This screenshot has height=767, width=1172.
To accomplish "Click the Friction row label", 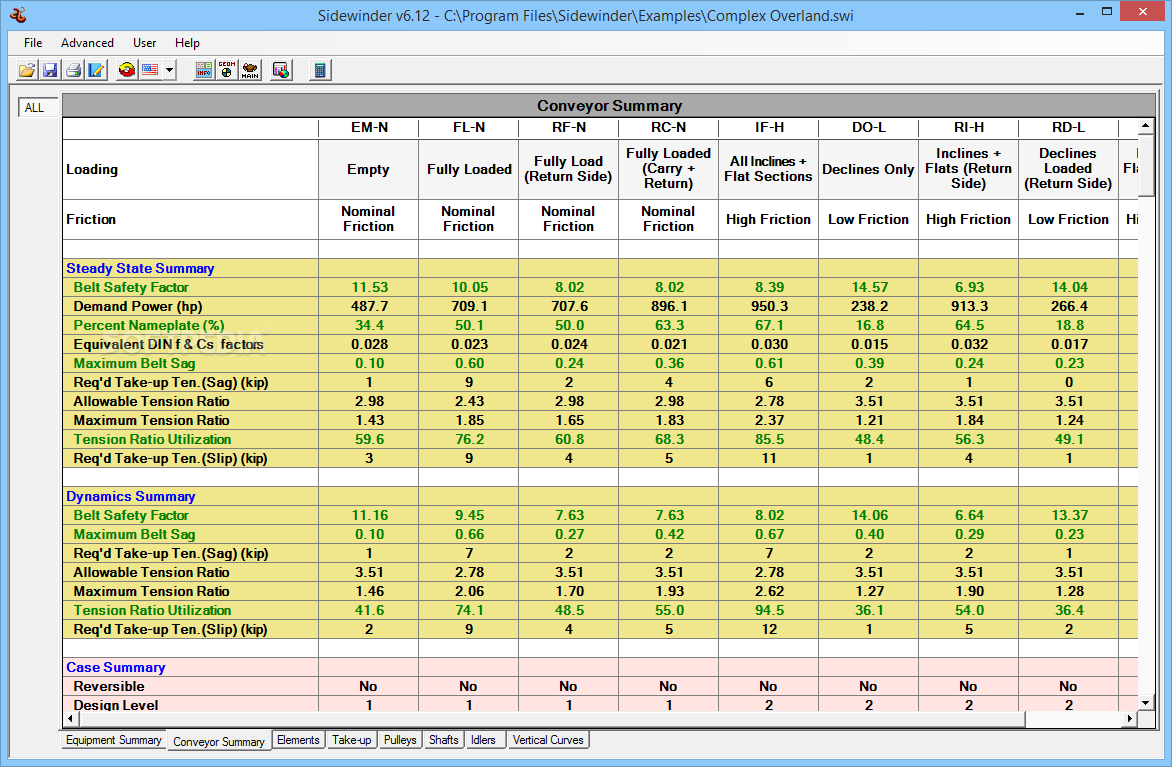I will coord(91,220).
